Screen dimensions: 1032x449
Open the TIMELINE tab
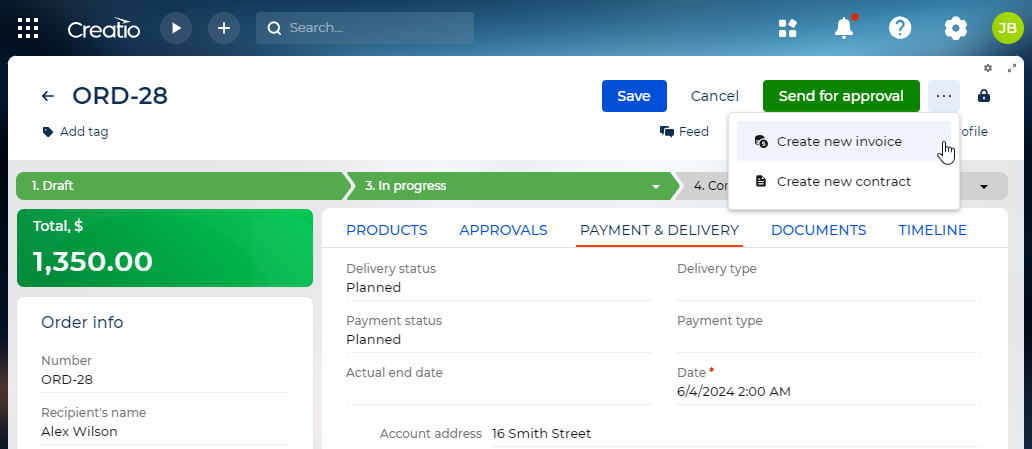click(x=933, y=230)
